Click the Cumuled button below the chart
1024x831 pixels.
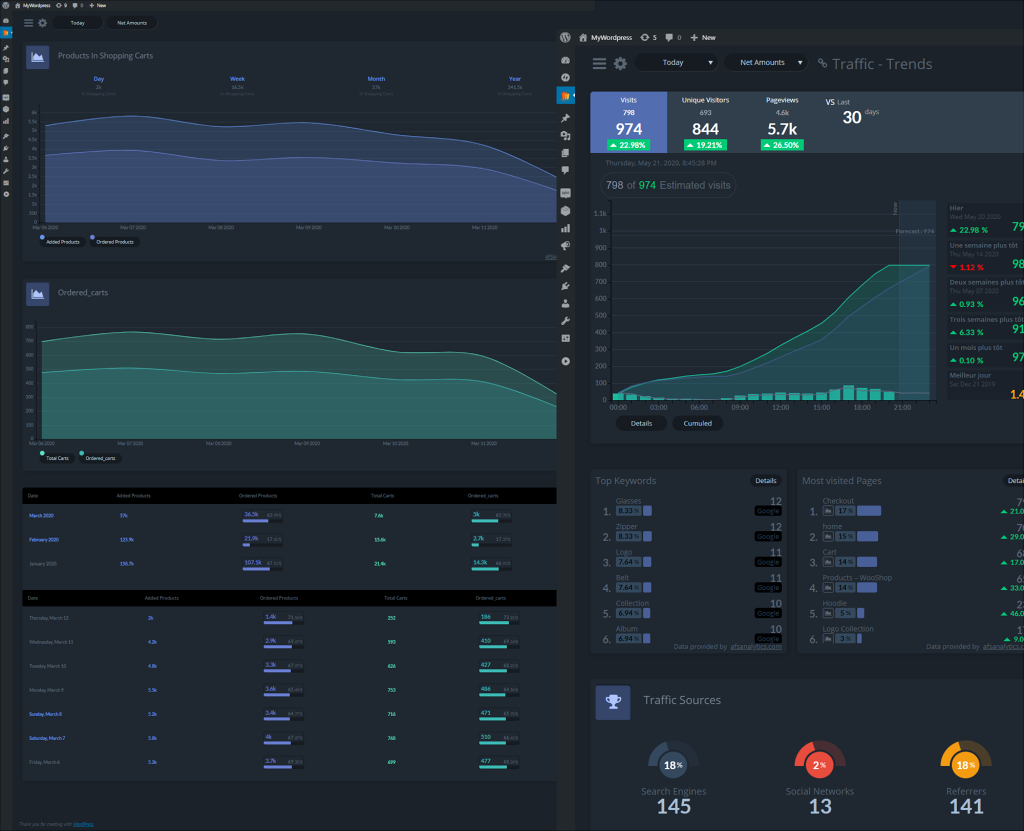698,423
